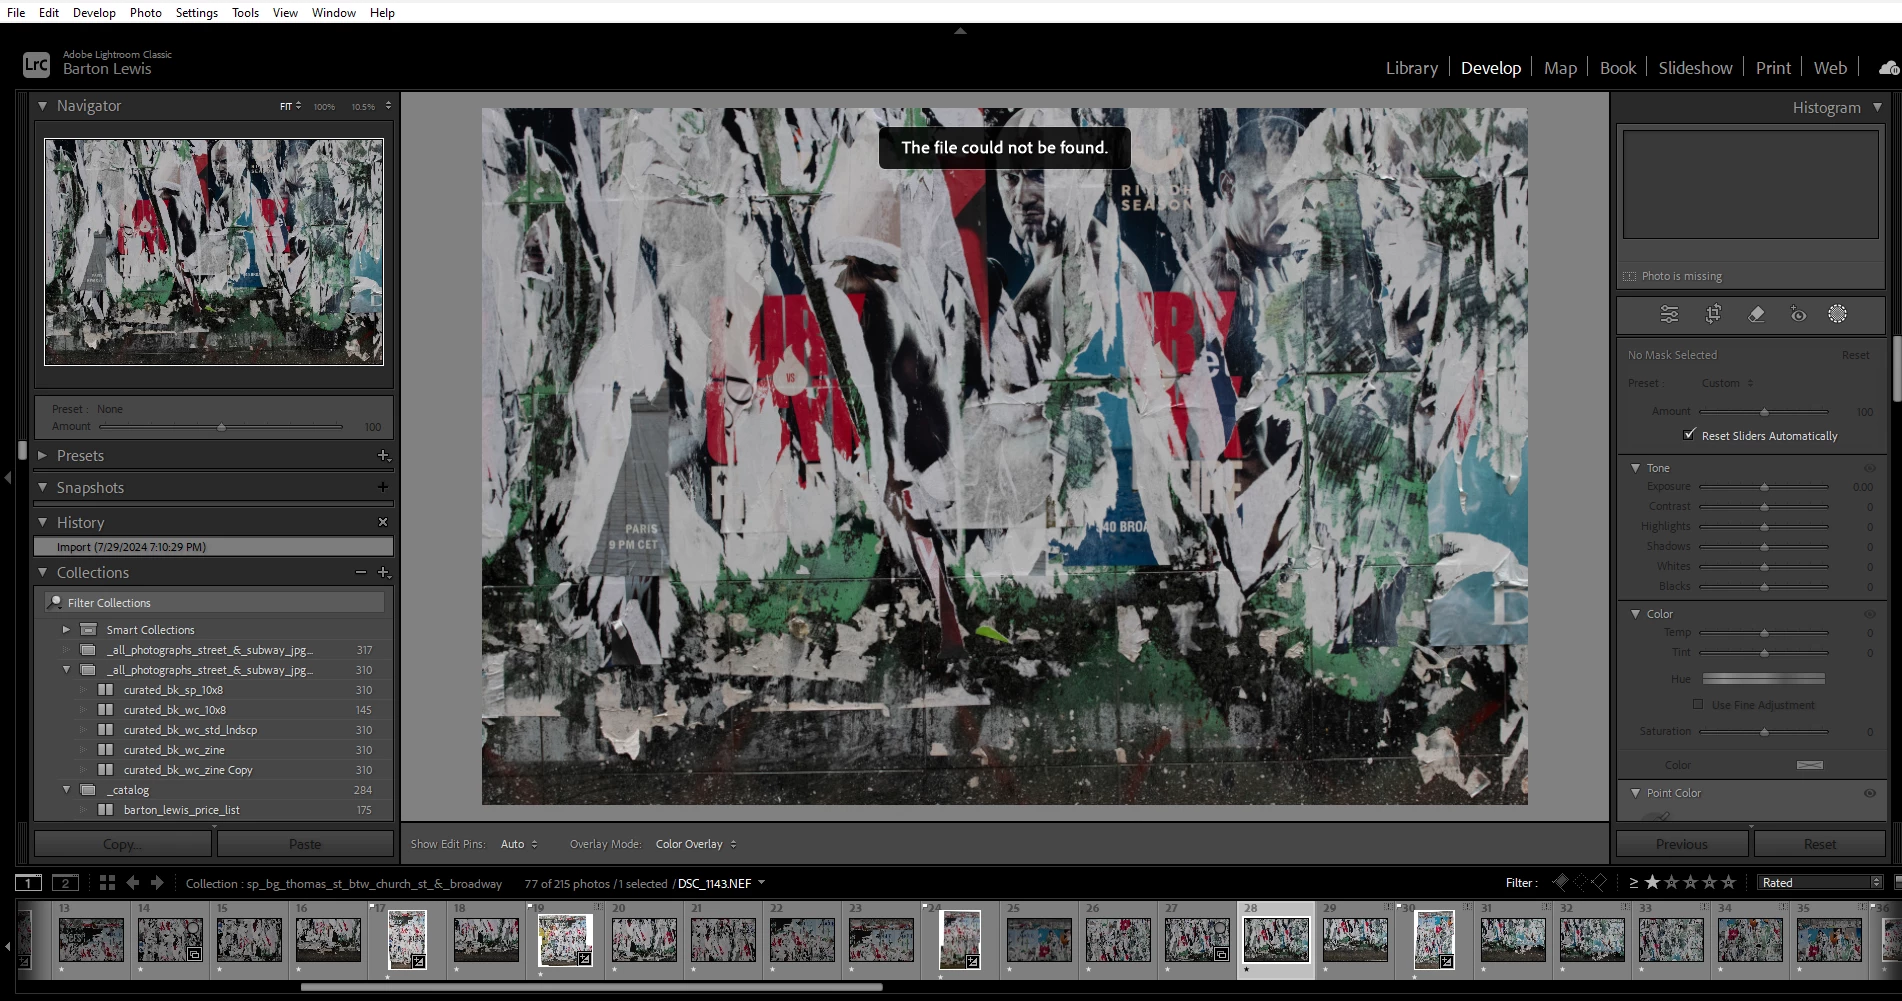
Task: Set filter to one star rating
Action: click(x=1652, y=882)
